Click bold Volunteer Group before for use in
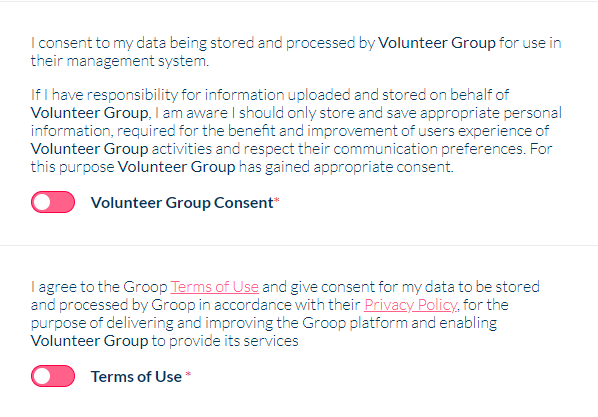The image size is (598, 417). 437,43
